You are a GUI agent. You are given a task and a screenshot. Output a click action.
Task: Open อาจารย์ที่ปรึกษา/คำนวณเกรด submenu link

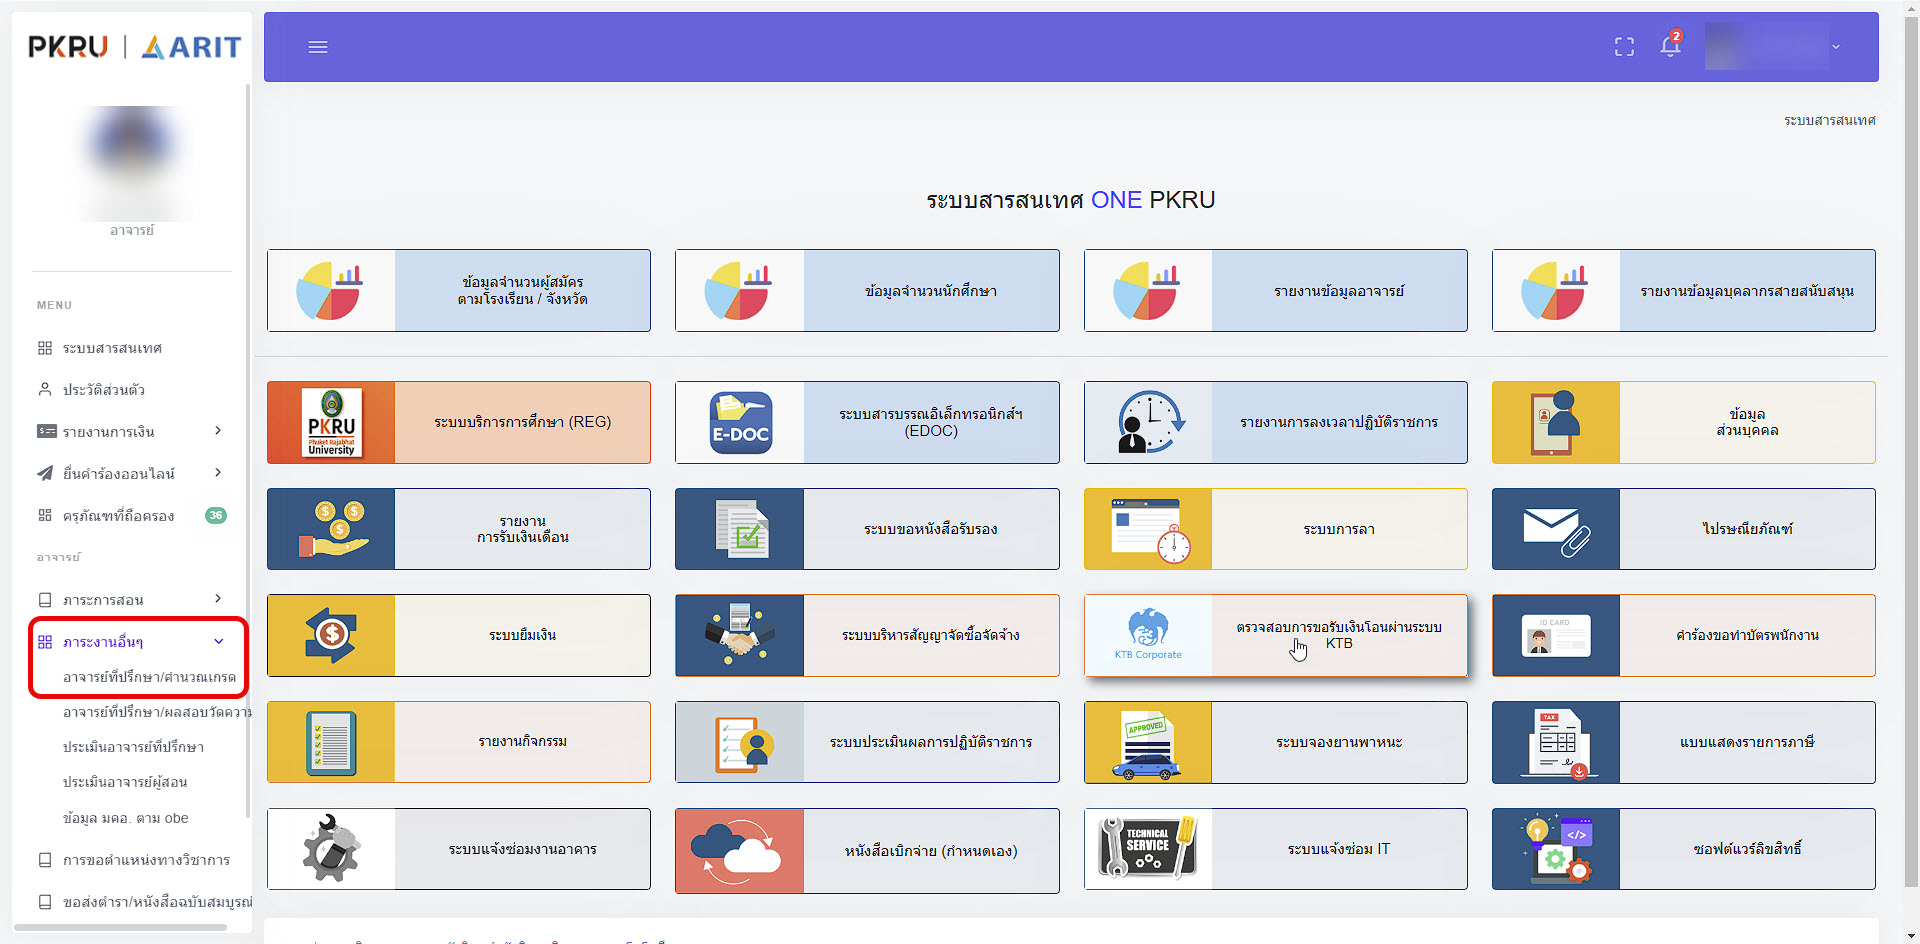coord(149,677)
